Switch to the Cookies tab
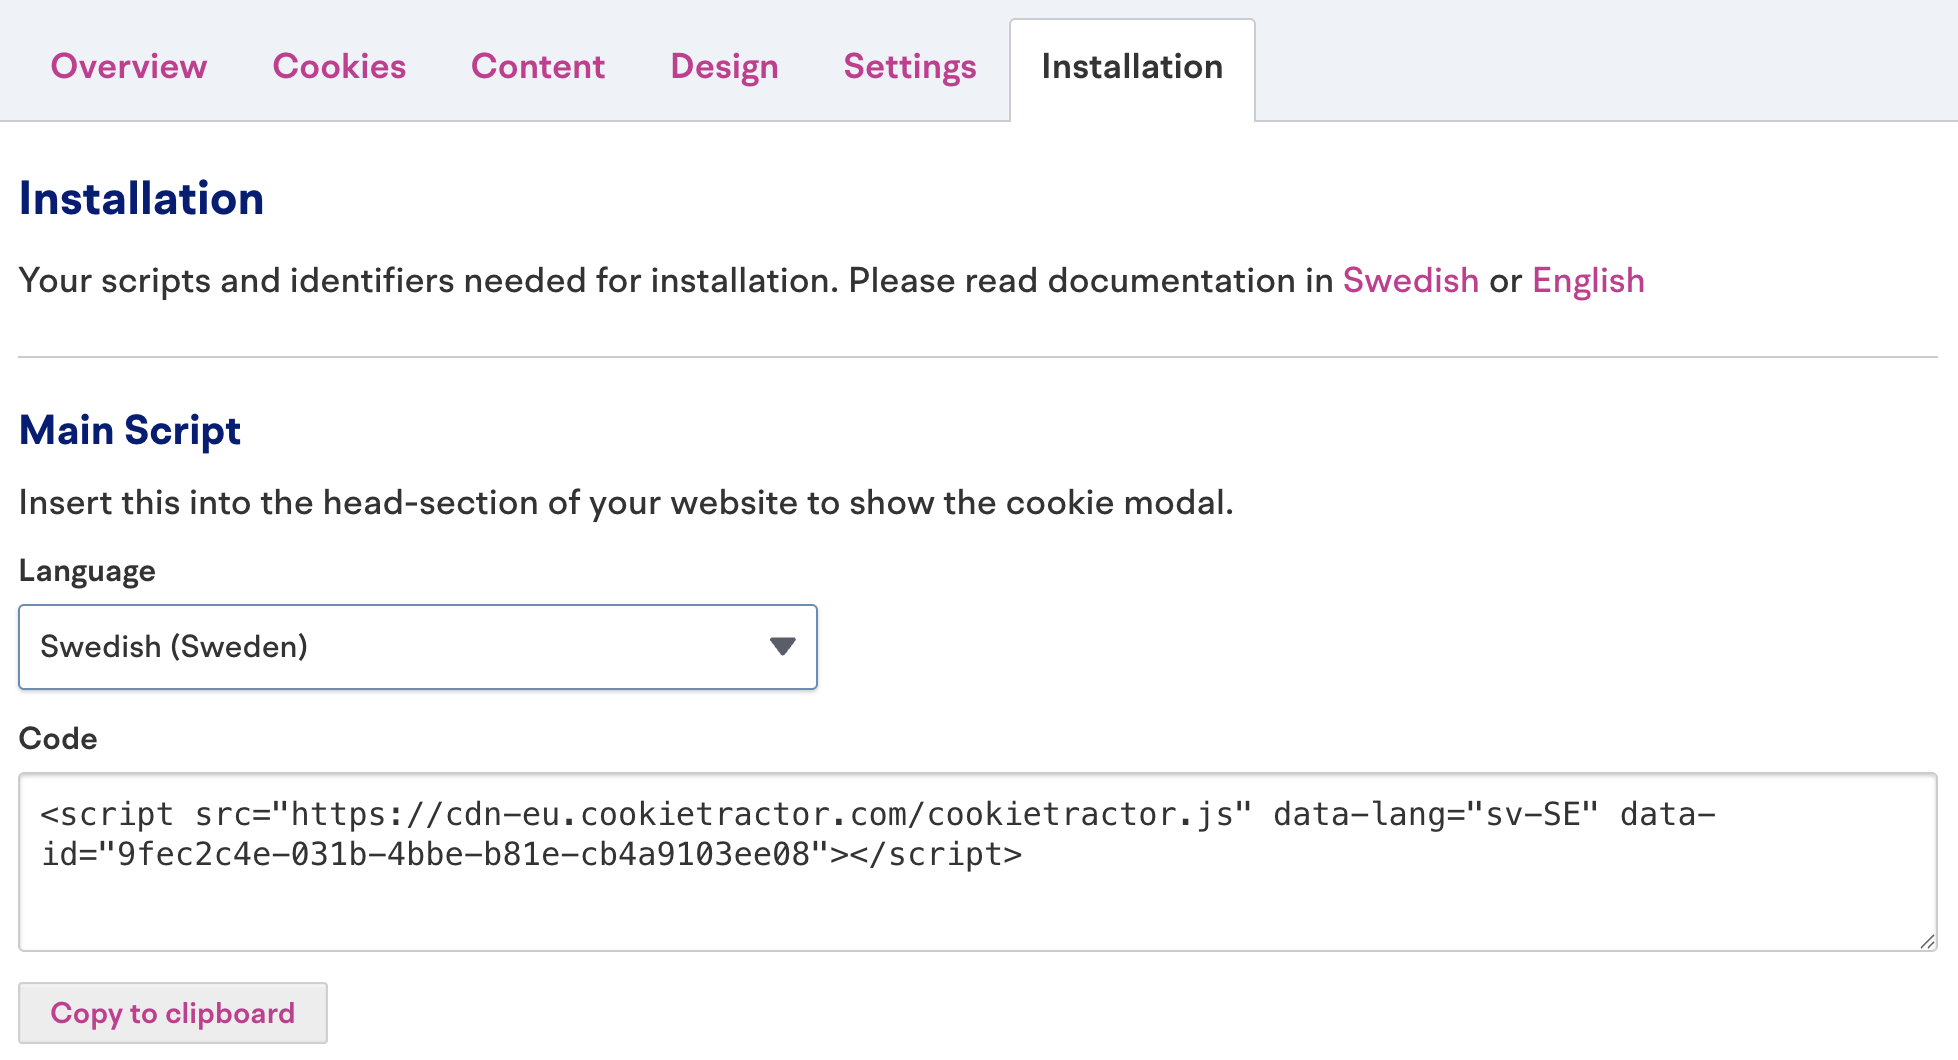 [339, 67]
